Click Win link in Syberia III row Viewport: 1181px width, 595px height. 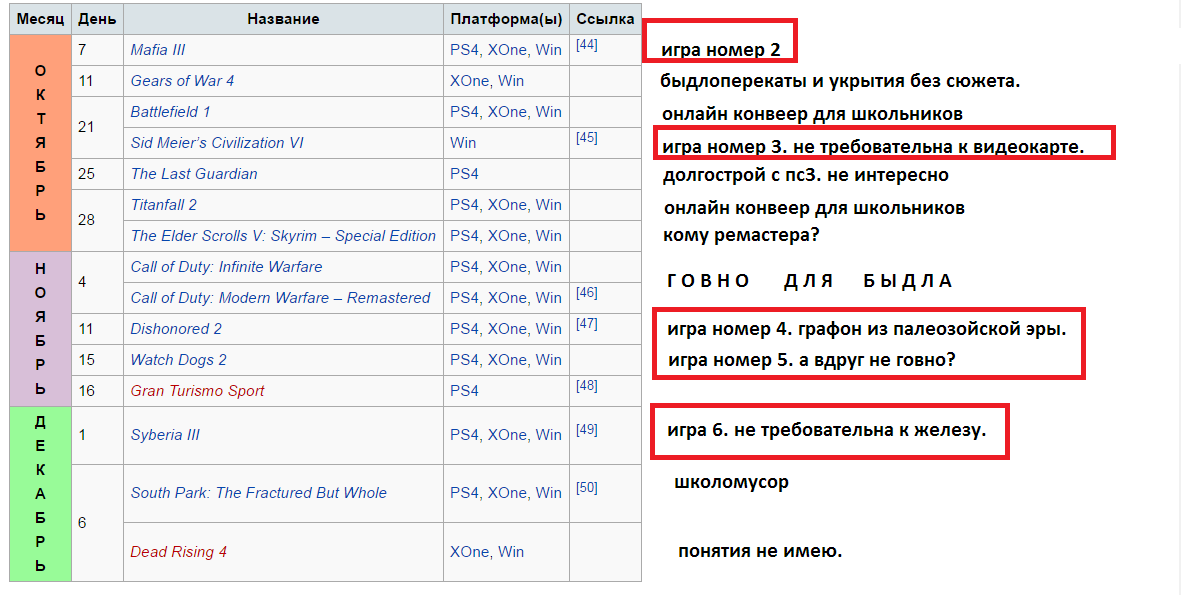pyautogui.click(x=548, y=435)
